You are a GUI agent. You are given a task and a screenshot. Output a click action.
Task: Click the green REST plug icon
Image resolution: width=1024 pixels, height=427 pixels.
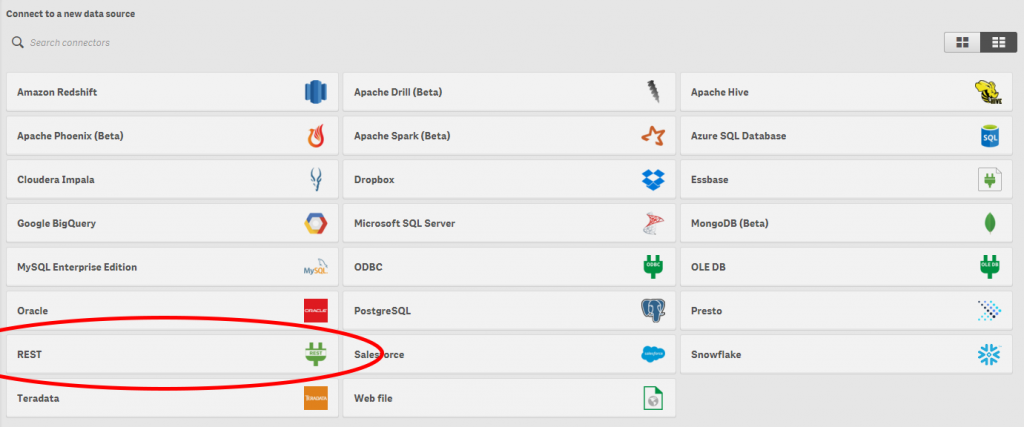pyautogui.click(x=315, y=354)
